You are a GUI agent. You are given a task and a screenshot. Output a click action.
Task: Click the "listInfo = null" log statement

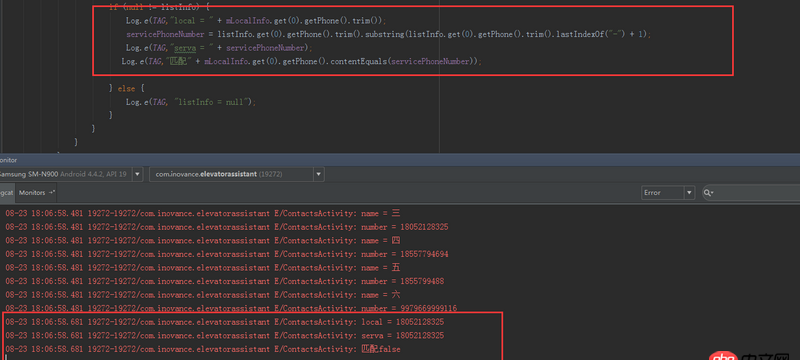(191, 102)
